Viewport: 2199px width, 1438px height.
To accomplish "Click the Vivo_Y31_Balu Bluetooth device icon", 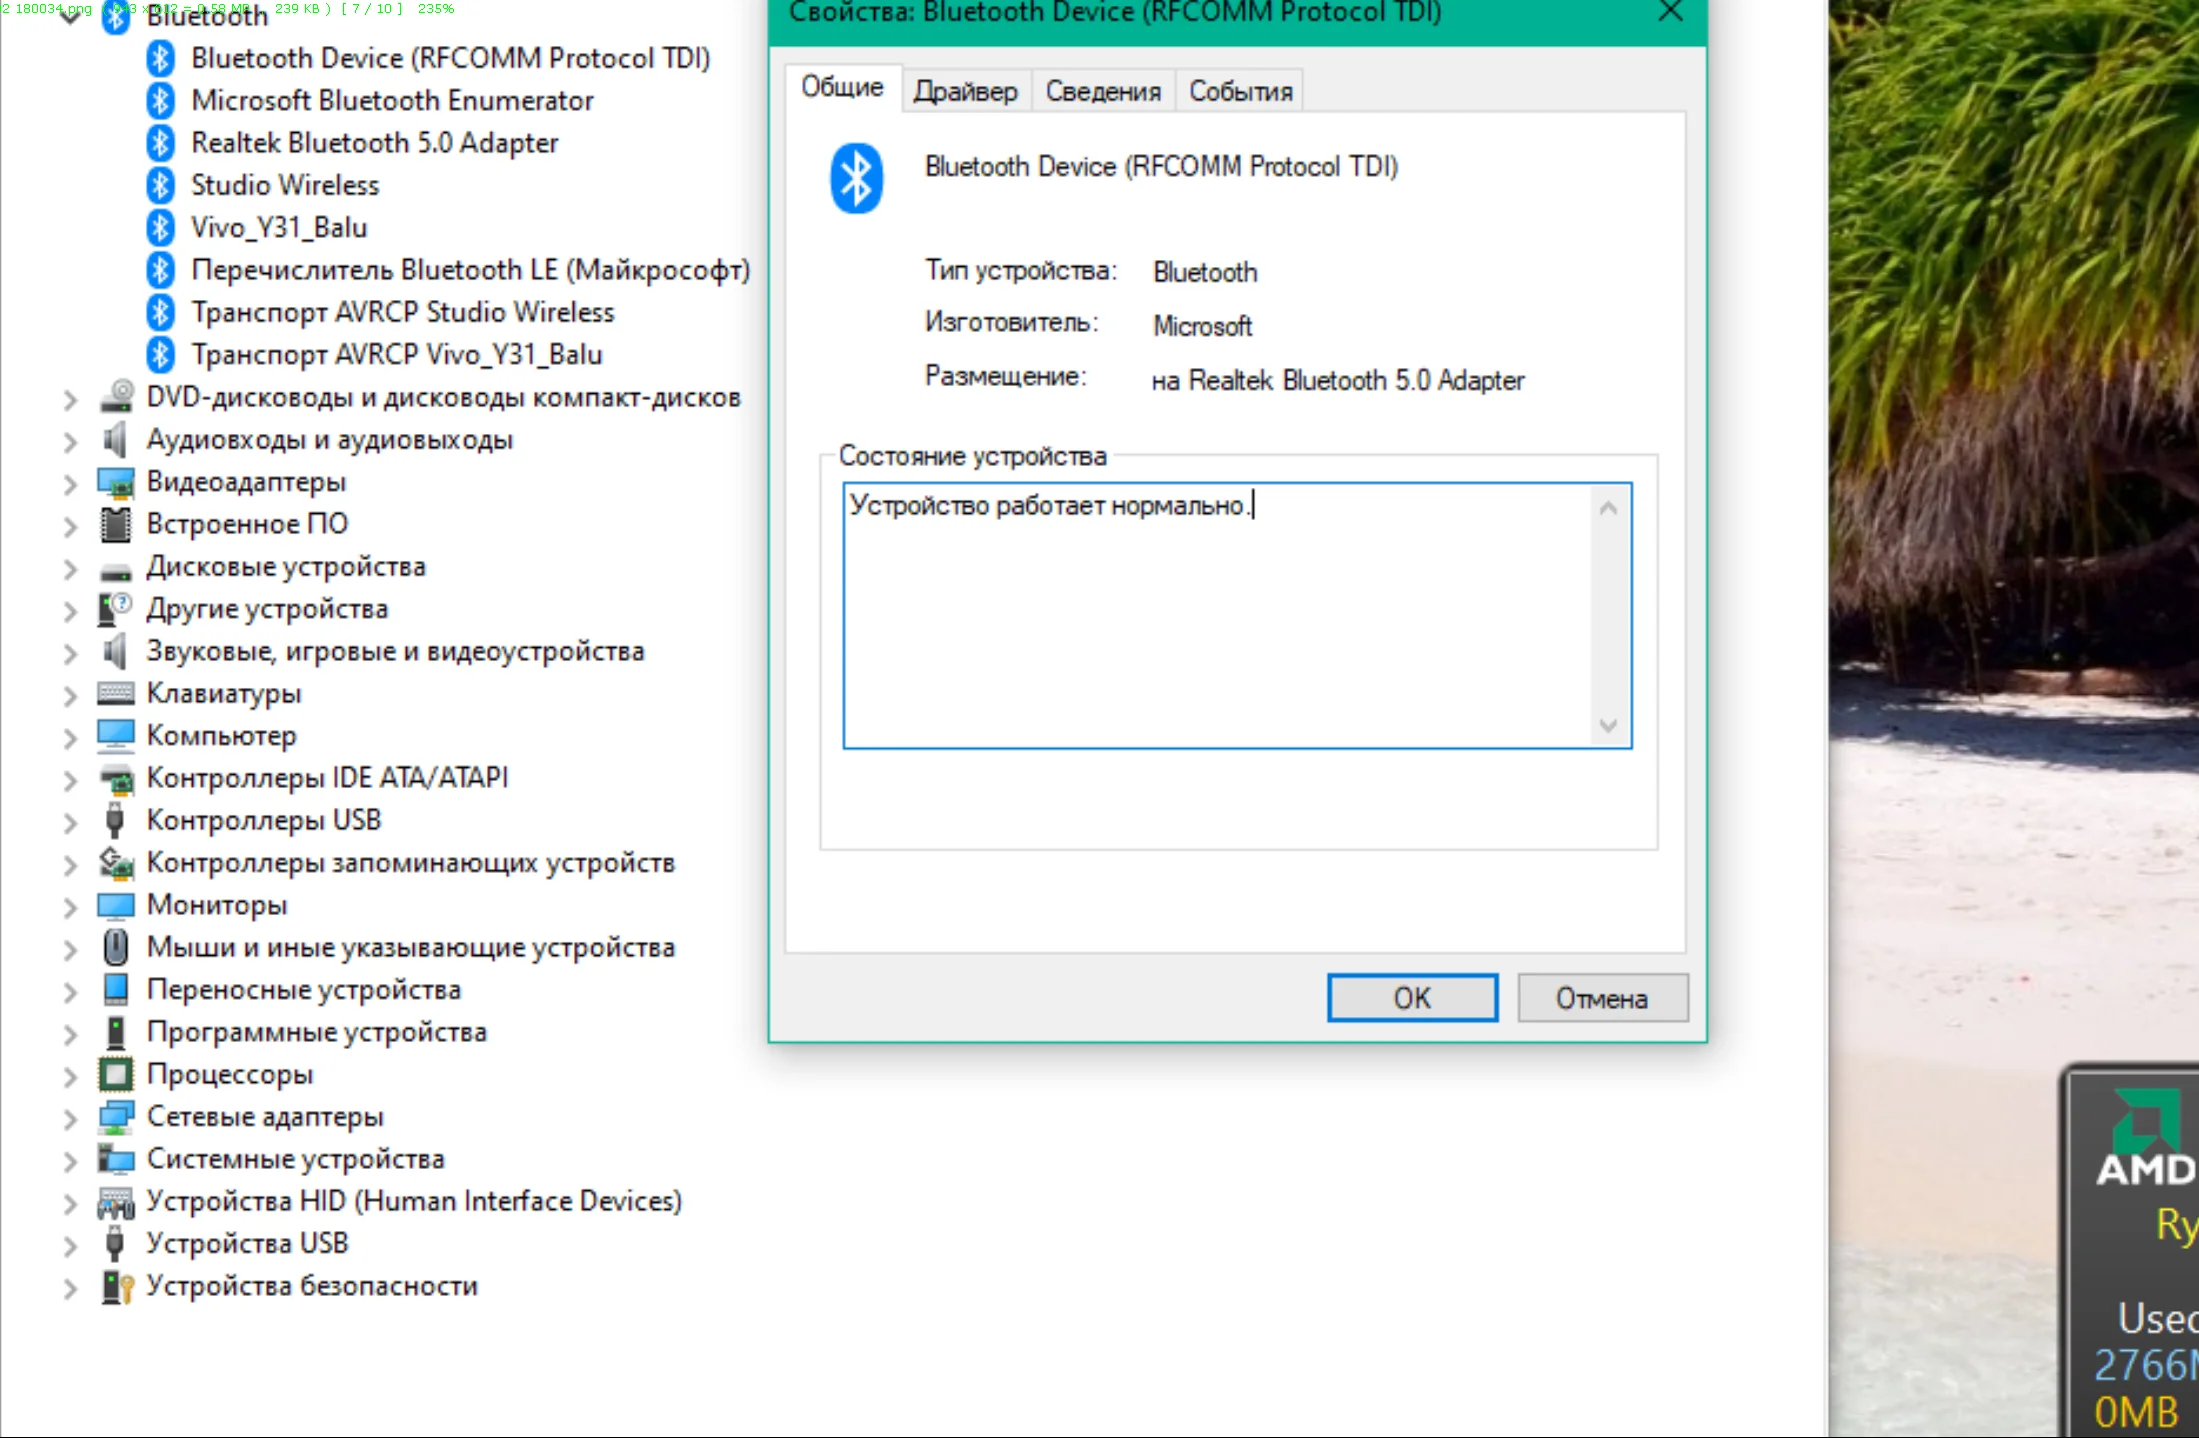I will (160, 228).
